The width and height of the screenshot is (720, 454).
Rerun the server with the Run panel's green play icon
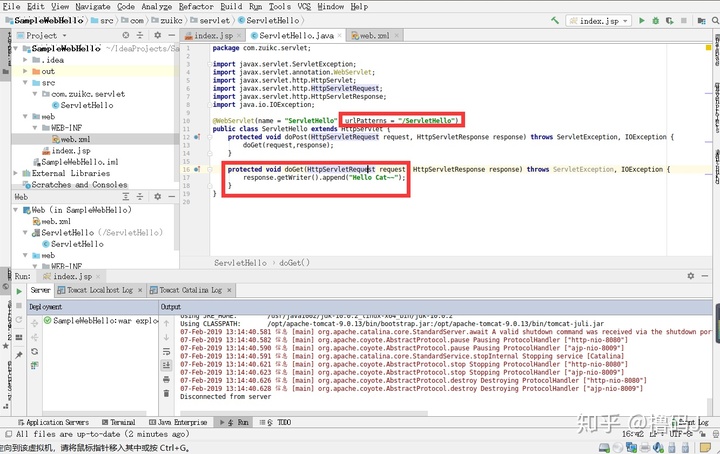19,291
